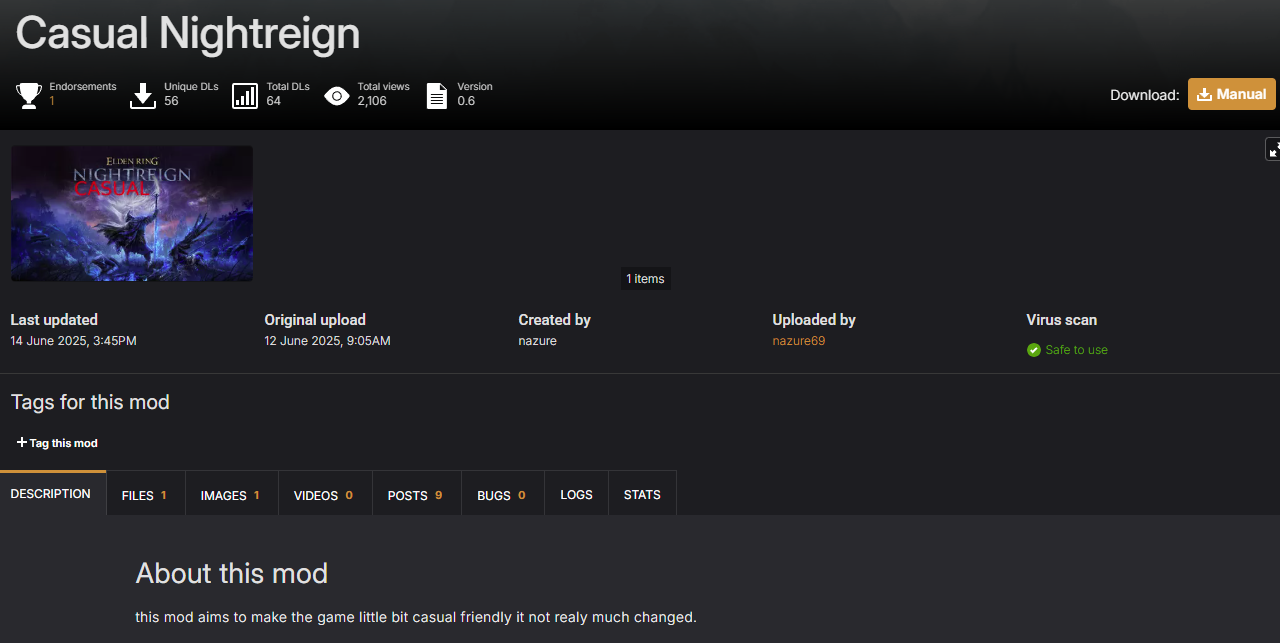Select the Description tab
Image resolution: width=1280 pixels, height=643 pixels.
[51, 494]
